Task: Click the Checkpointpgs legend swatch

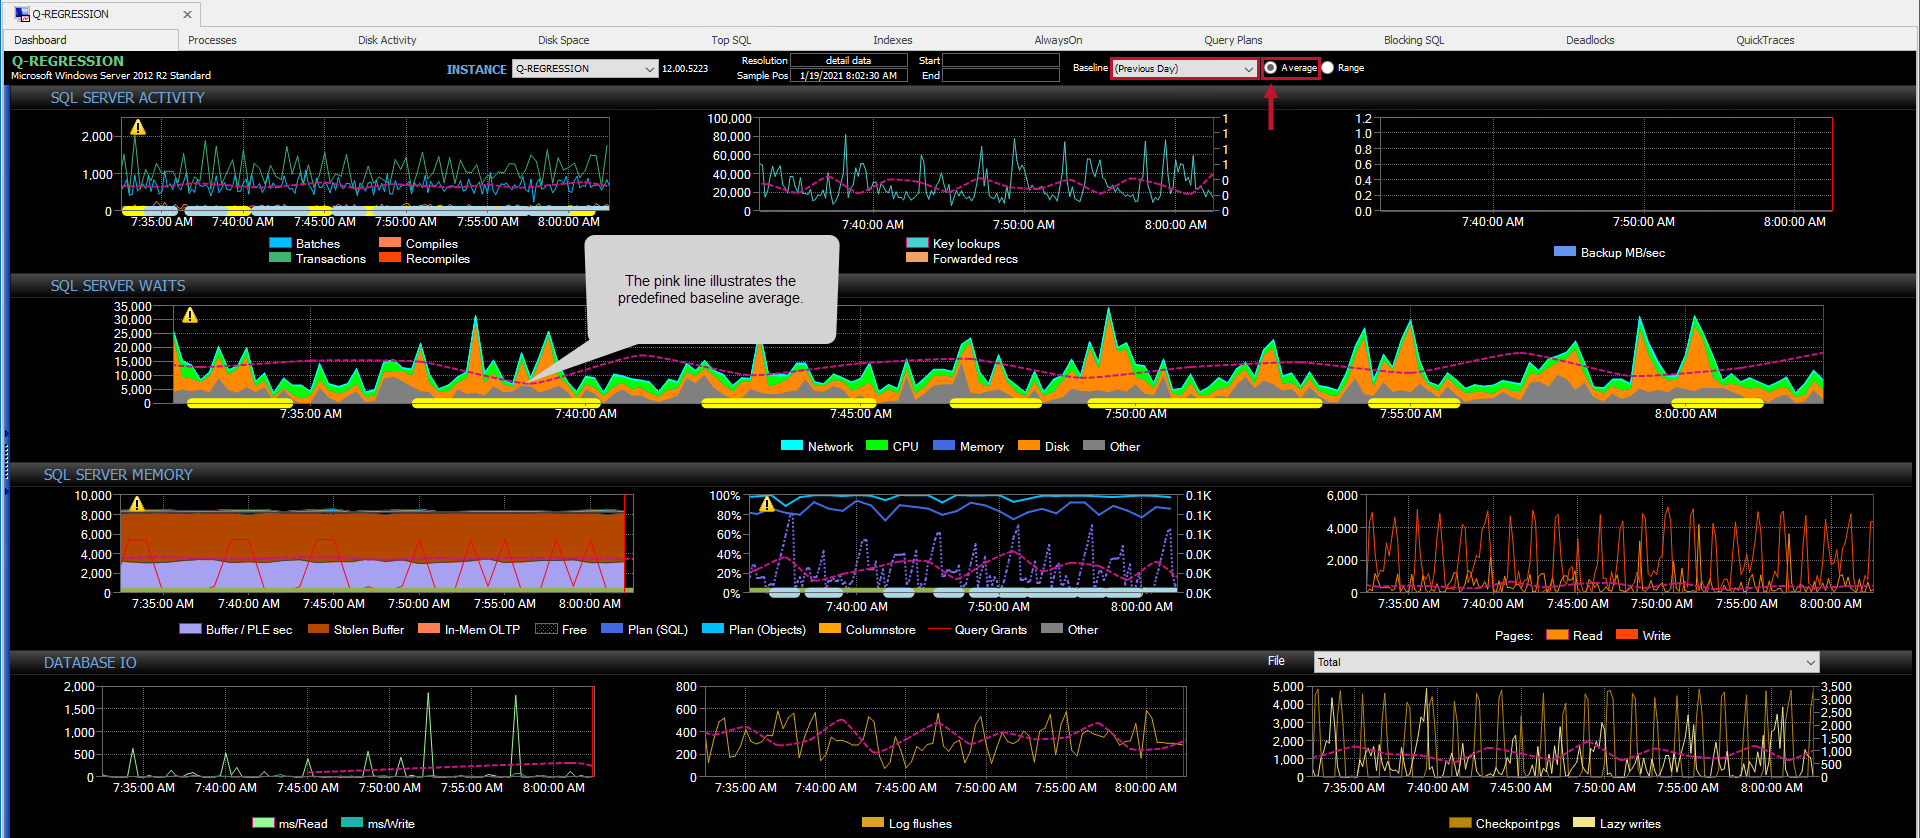Action: [1460, 823]
